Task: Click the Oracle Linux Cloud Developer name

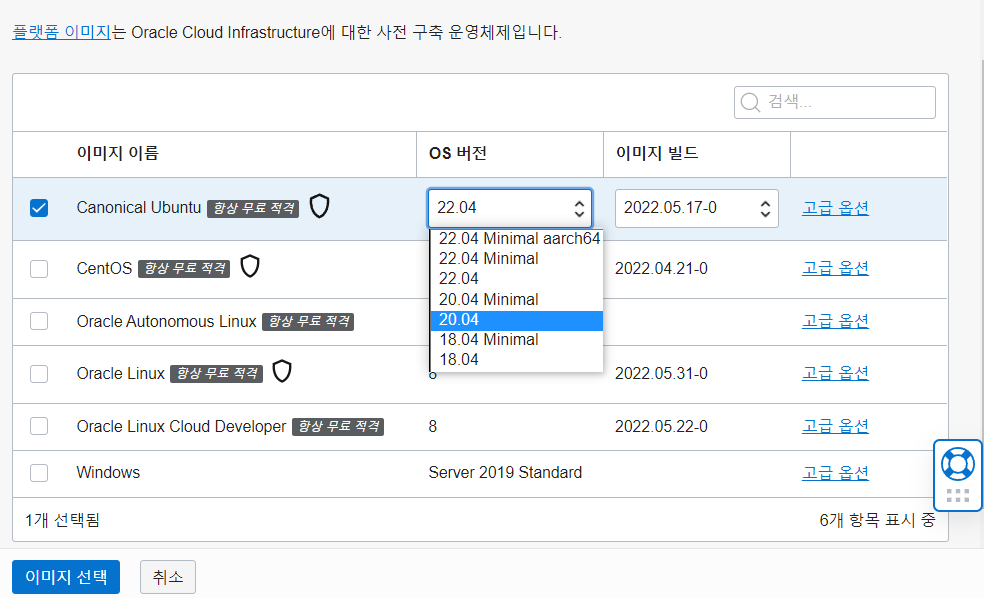Action: (181, 427)
